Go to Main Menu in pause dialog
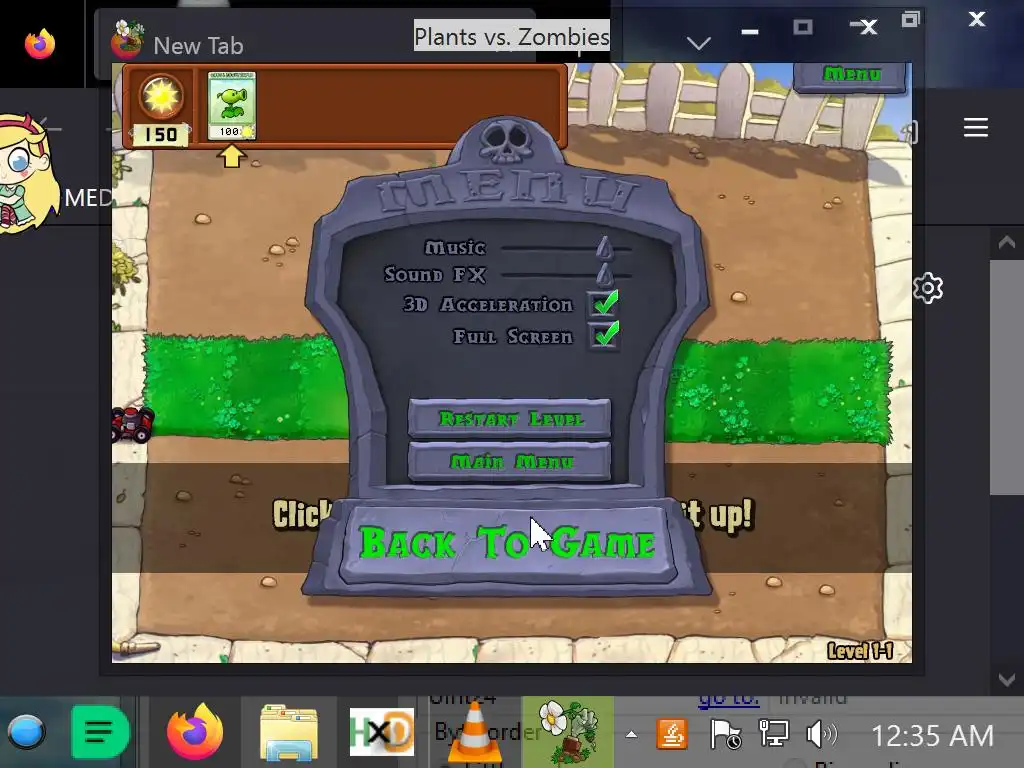Viewport: 1024px width, 768px height. point(509,462)
